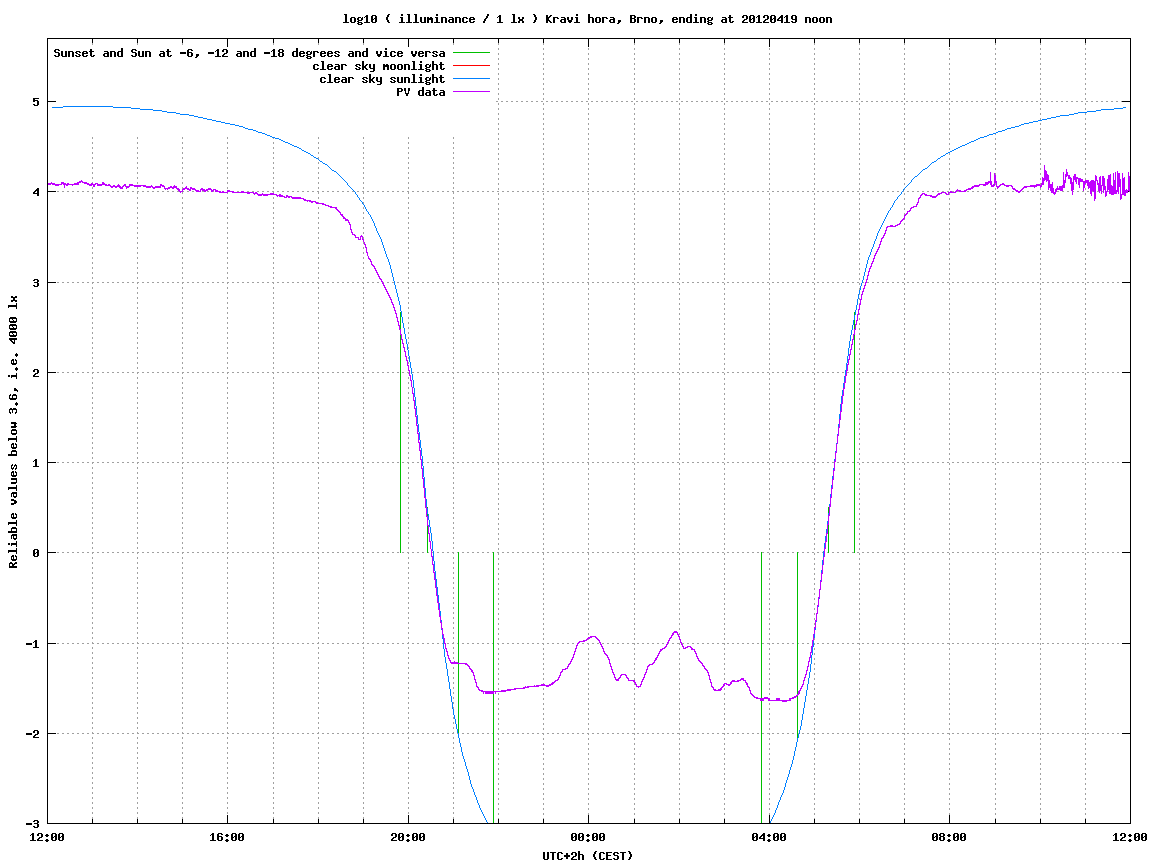Click the PV data peak near 02:00
Screen dimensions: 1151x863
[x=675, y=633]
